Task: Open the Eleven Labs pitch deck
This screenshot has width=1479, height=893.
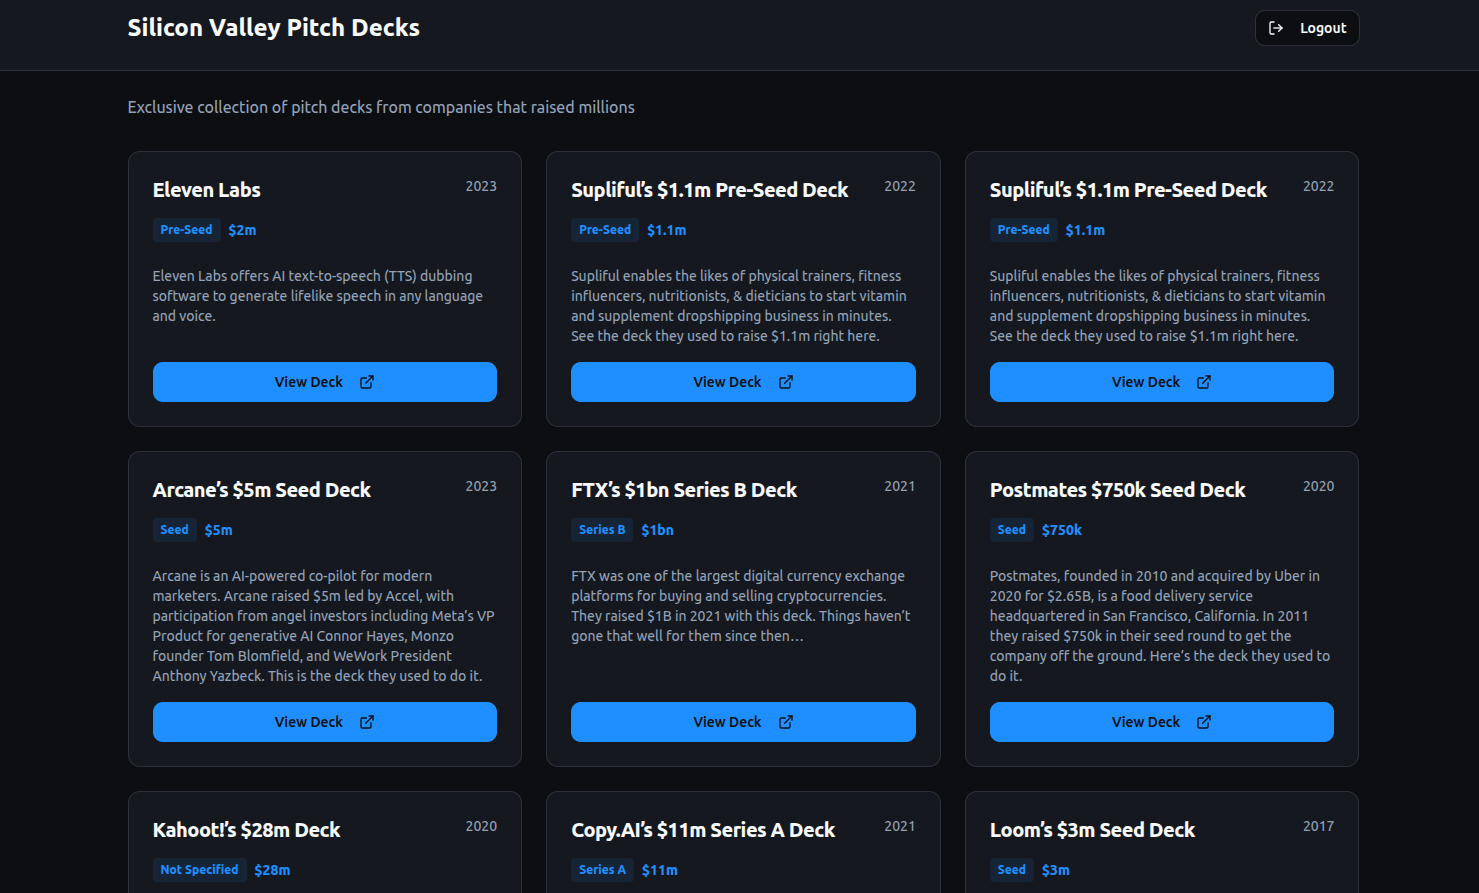Action: [324, 382]
